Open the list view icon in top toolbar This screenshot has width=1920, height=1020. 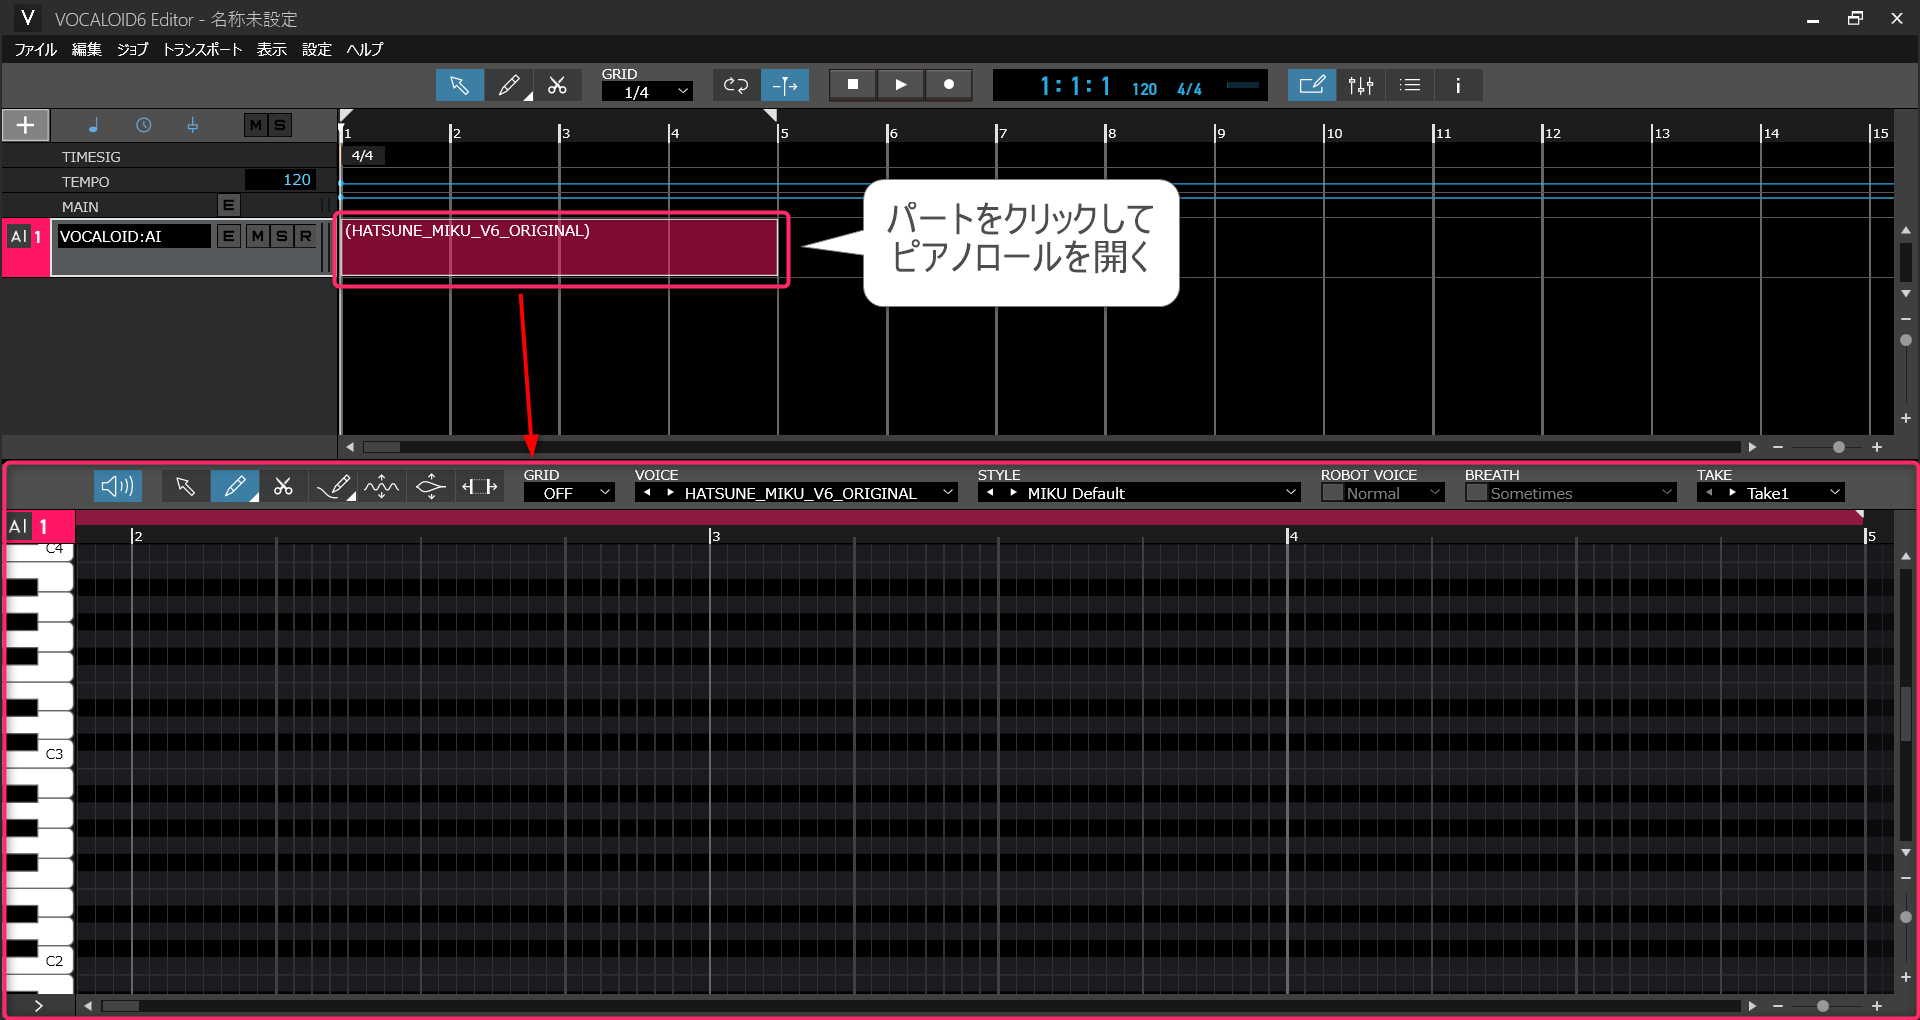(x=1410, y=85)
